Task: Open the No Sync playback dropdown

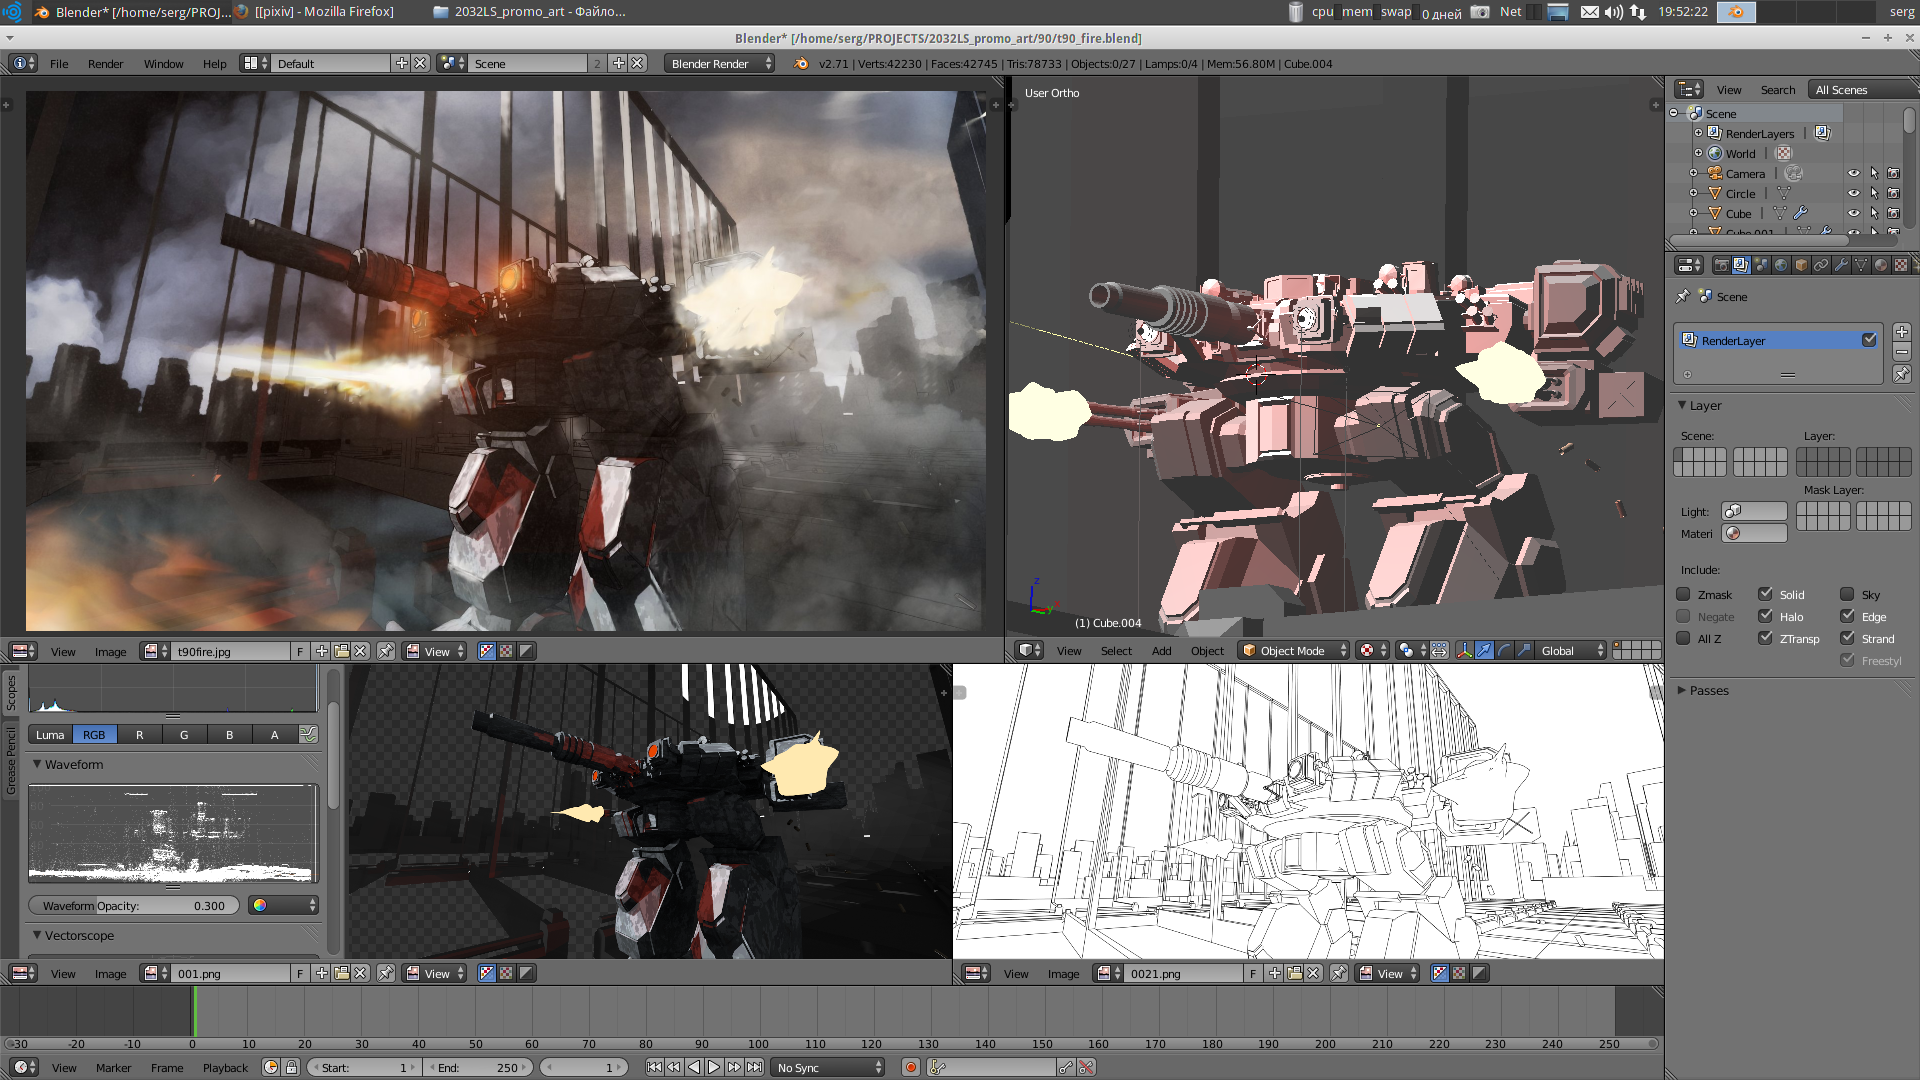Action: [829, 1068]
